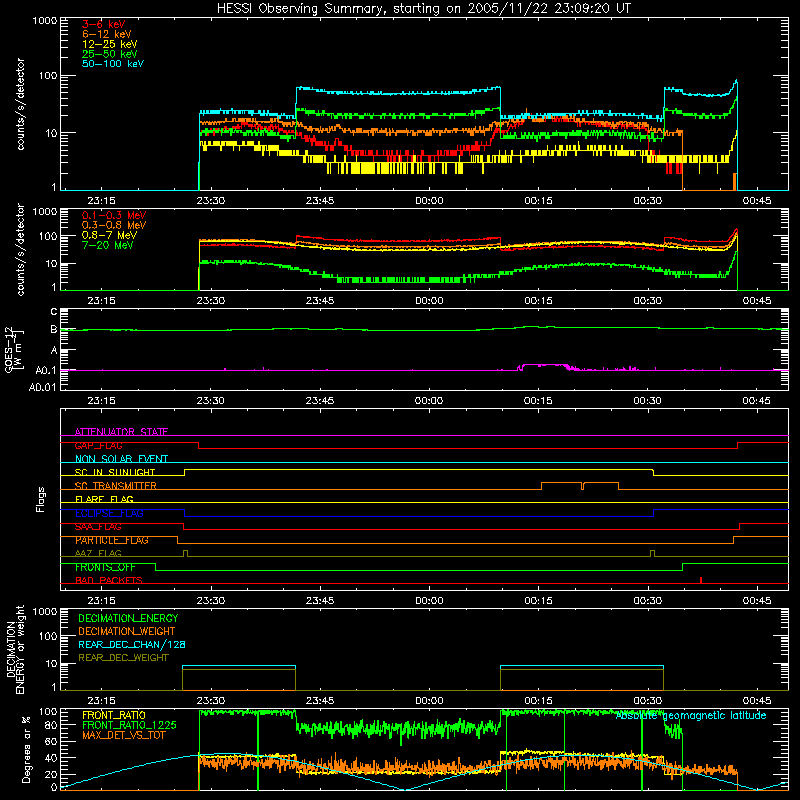This screenshot has height=800, width=800.
Task: Select the yellow '12-25 keV' legend label
Action: tap(109, 44)
